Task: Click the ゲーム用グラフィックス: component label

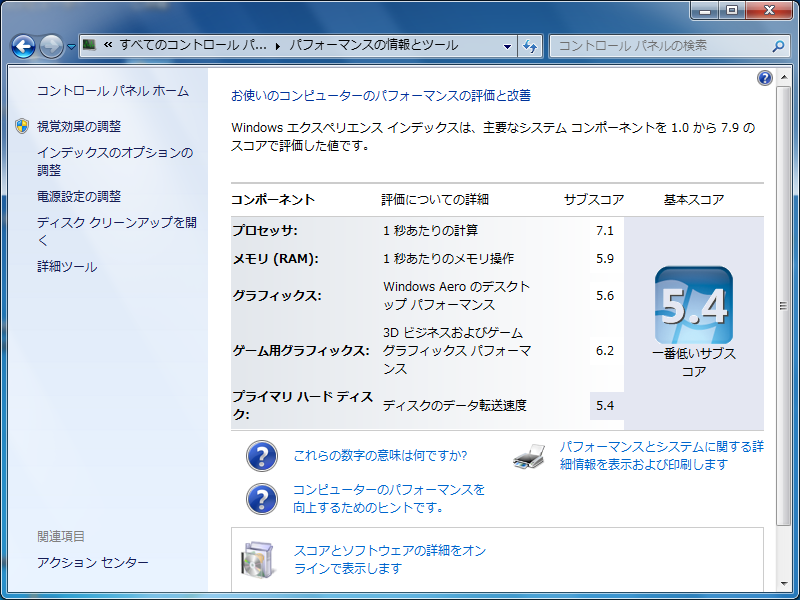Action: (x=301, y=351)
